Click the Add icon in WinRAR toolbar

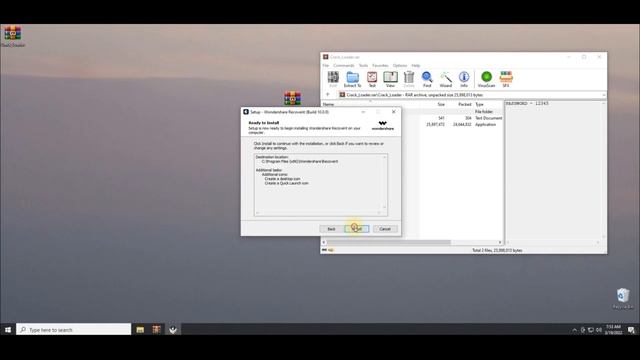(x=333, y=79)
